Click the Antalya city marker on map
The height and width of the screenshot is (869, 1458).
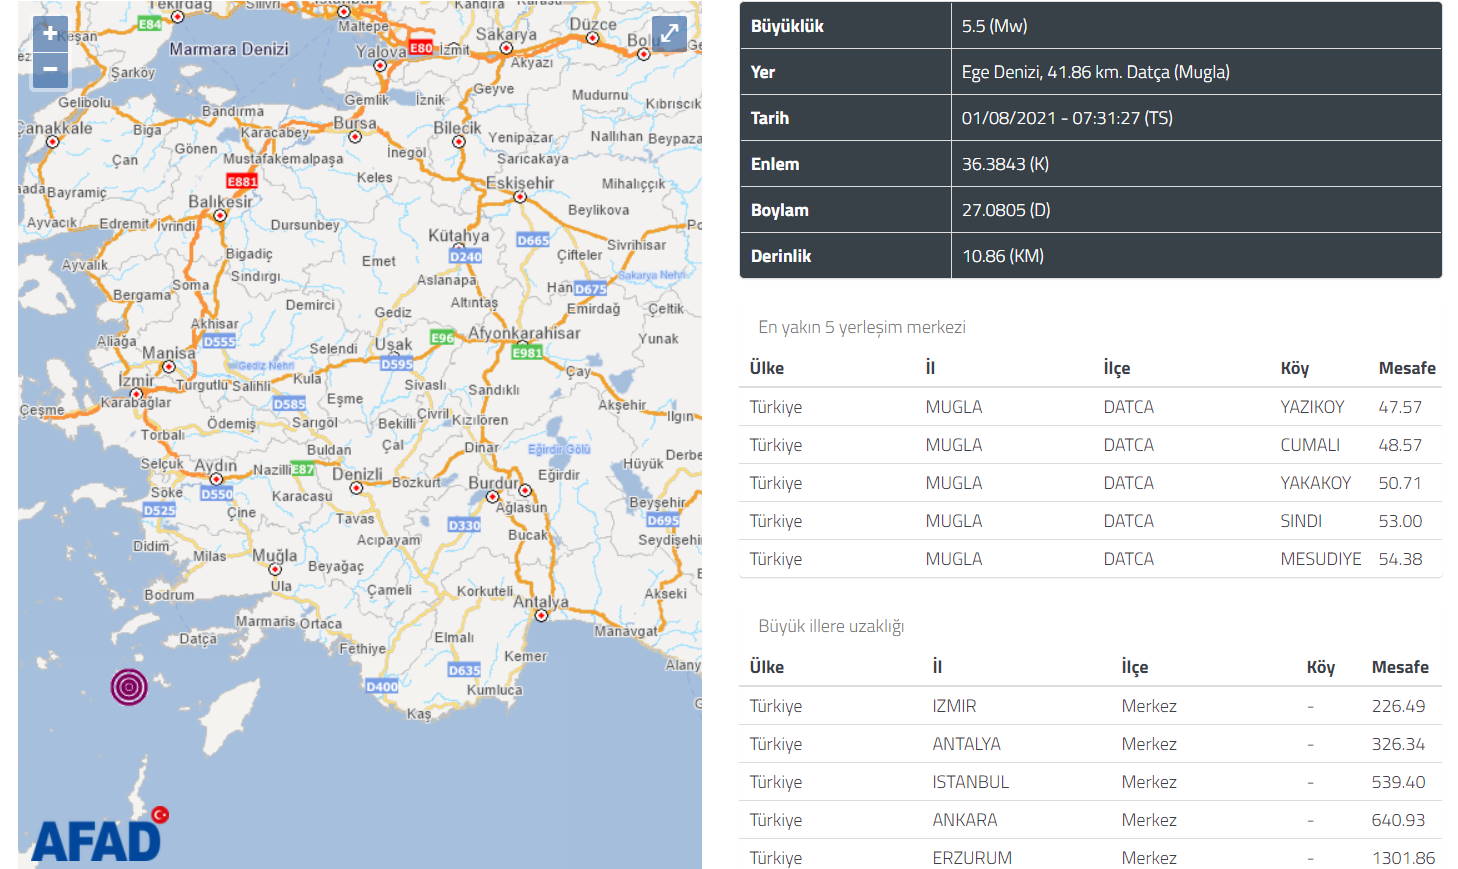[x=541, y=615]
